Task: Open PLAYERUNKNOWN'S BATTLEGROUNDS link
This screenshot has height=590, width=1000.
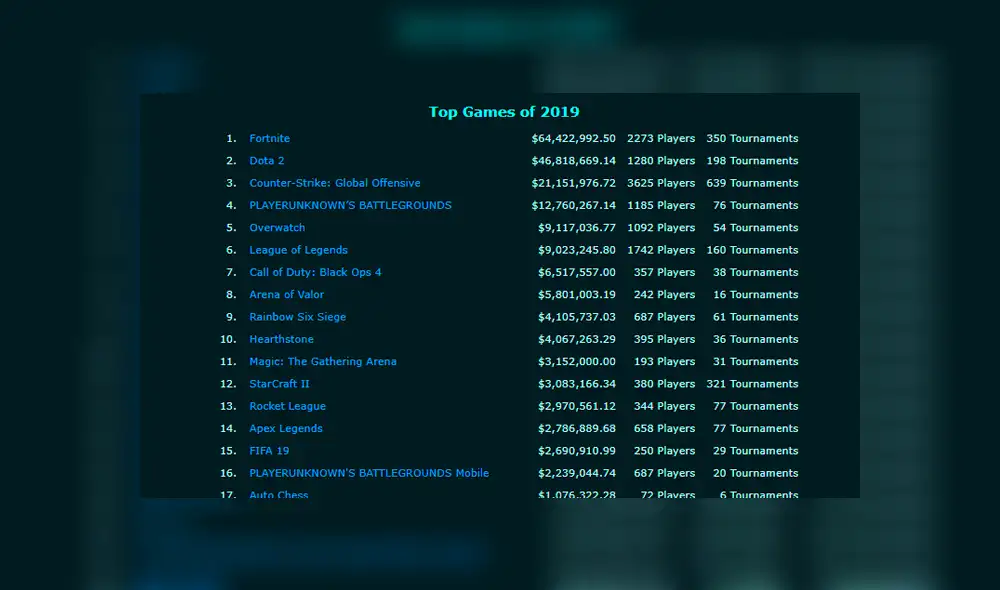Action: point(352,205)
